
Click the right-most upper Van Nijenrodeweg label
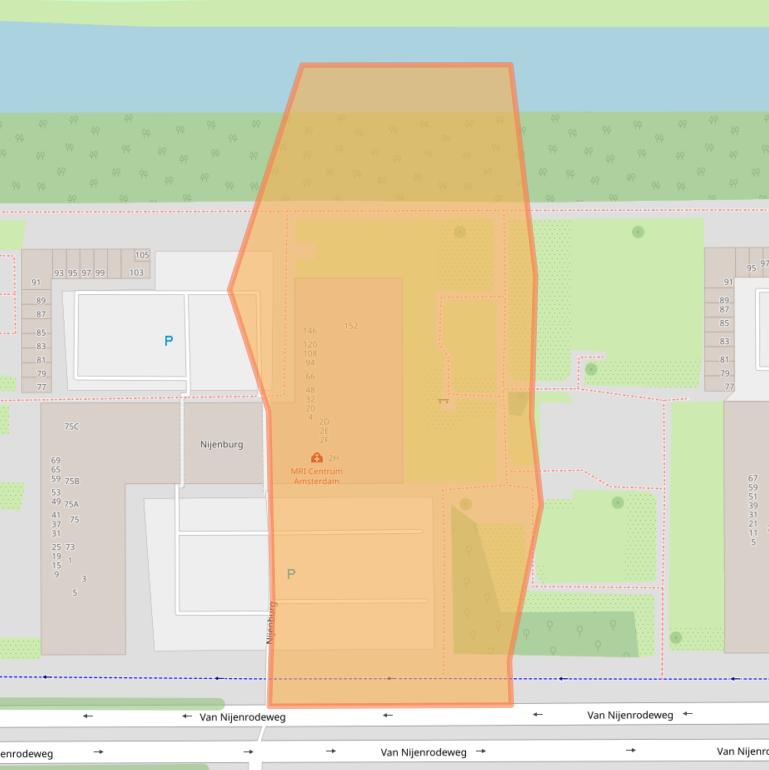[629, 715]
